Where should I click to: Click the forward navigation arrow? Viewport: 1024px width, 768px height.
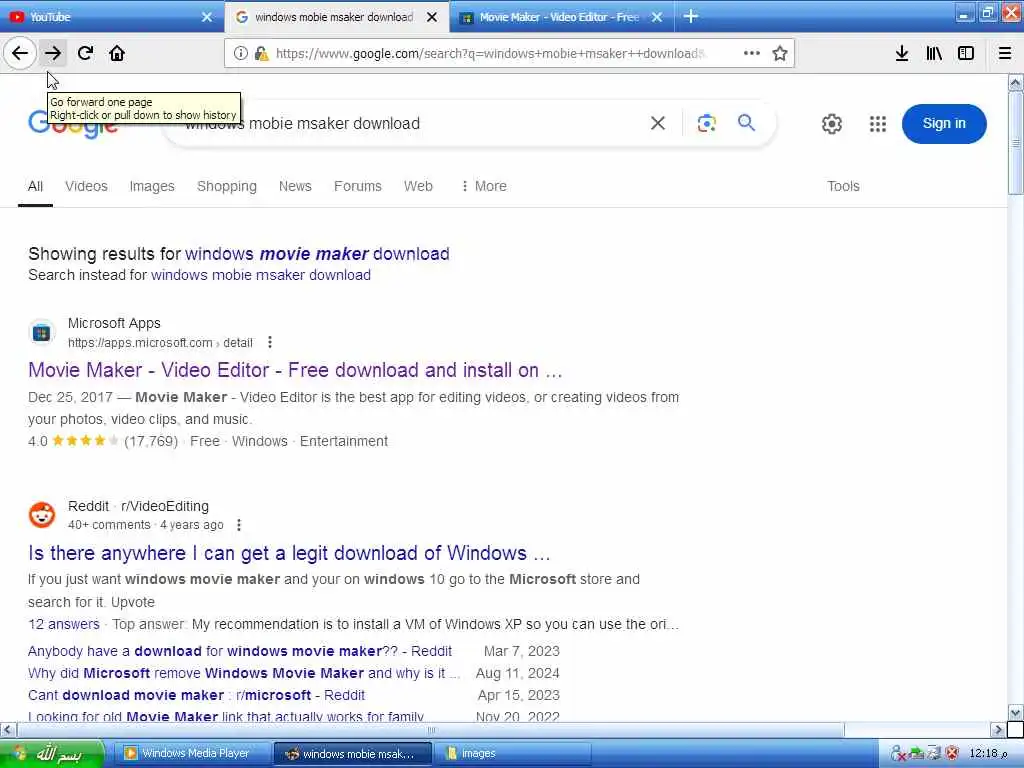click(53, 53)
